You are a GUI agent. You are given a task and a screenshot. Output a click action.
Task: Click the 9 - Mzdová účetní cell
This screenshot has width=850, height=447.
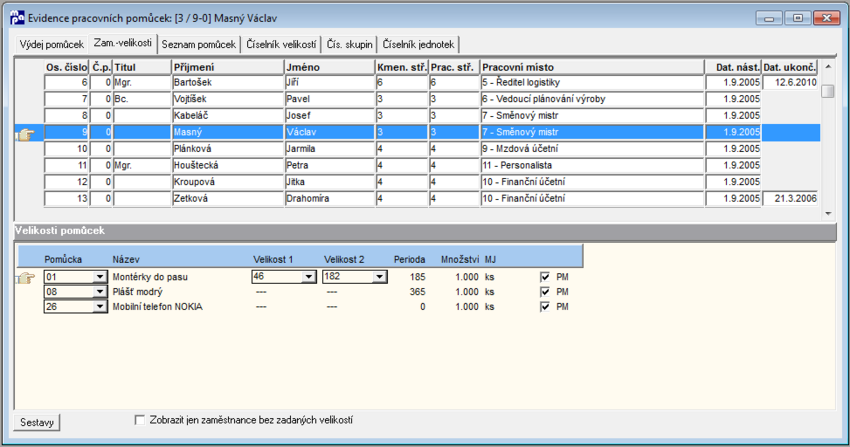coord(592,148)
